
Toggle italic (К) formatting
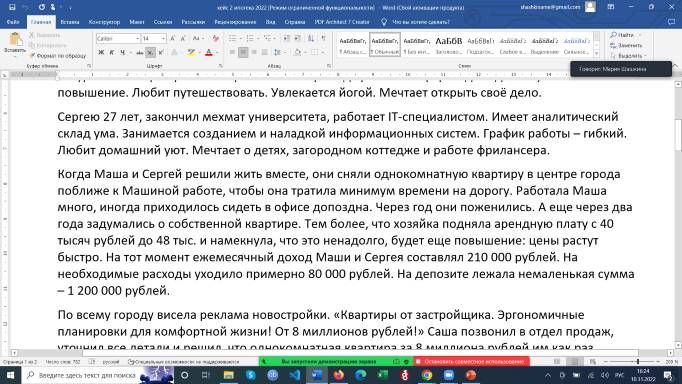click(111, 52)
